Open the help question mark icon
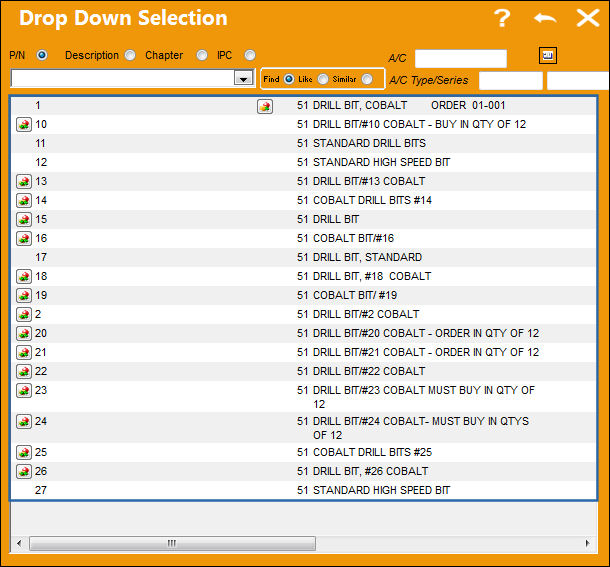The image size is (610, 567). click(x=502, y=18)
